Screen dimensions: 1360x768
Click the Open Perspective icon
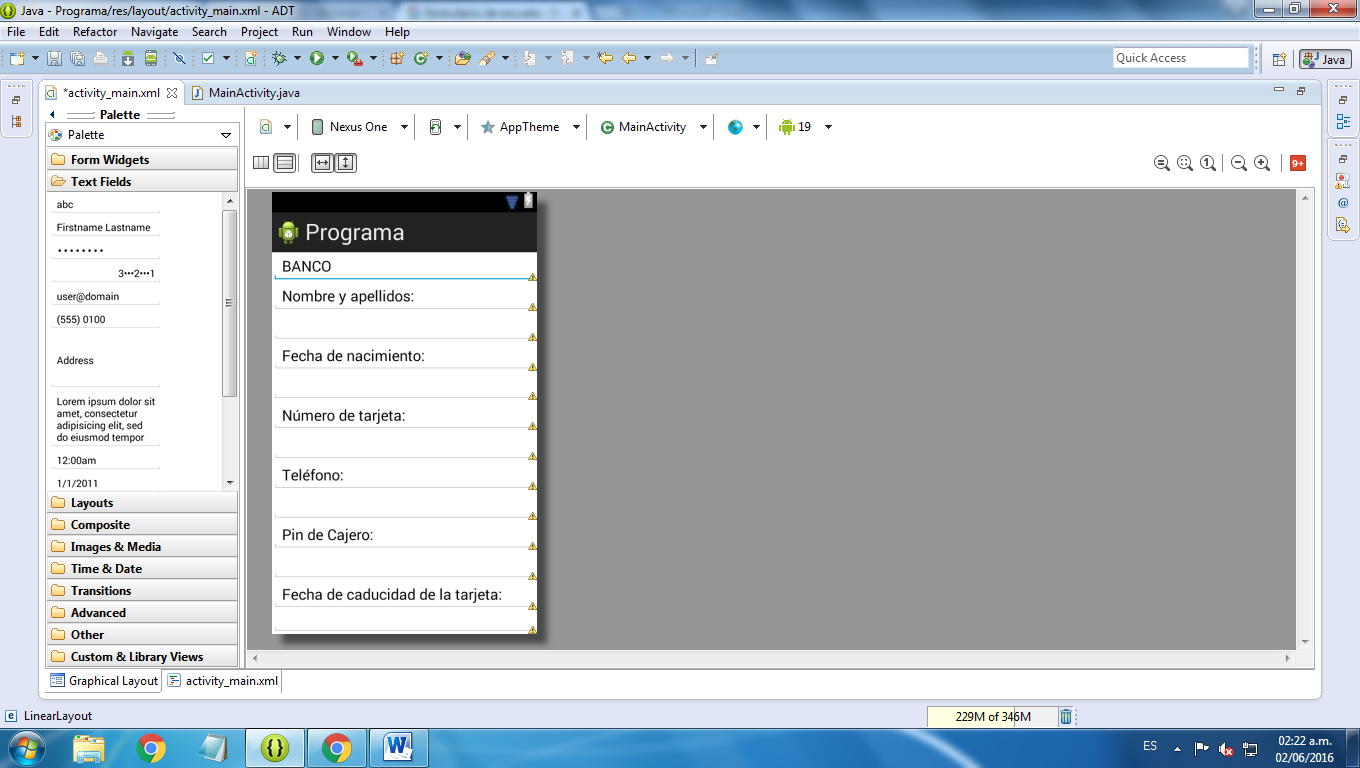click(1279, 59)
